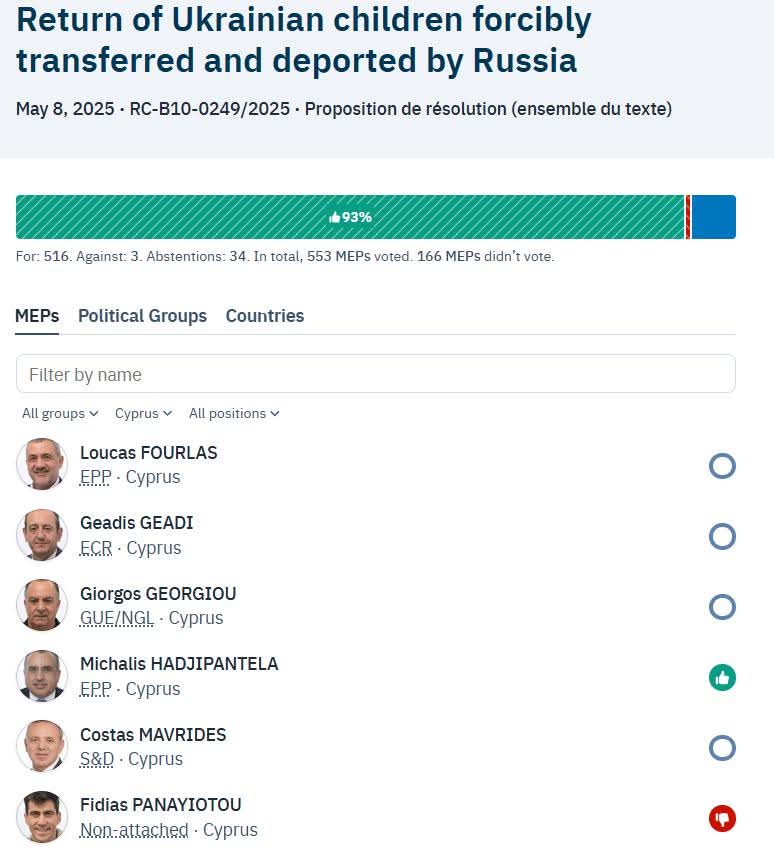Click the GUE/NGL group link
This screenshot has height=854, width=774.
coord(117,618)
